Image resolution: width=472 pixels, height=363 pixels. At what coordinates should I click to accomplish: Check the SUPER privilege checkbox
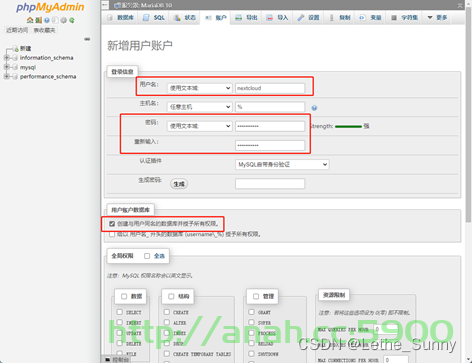[x=251, y=322]
